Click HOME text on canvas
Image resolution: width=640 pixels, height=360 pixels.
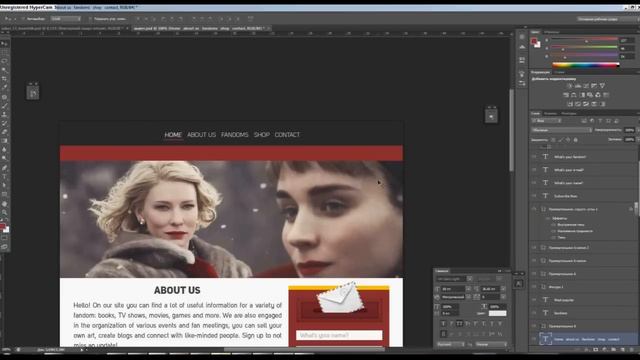pyautogui.click(x=173, y=135)
